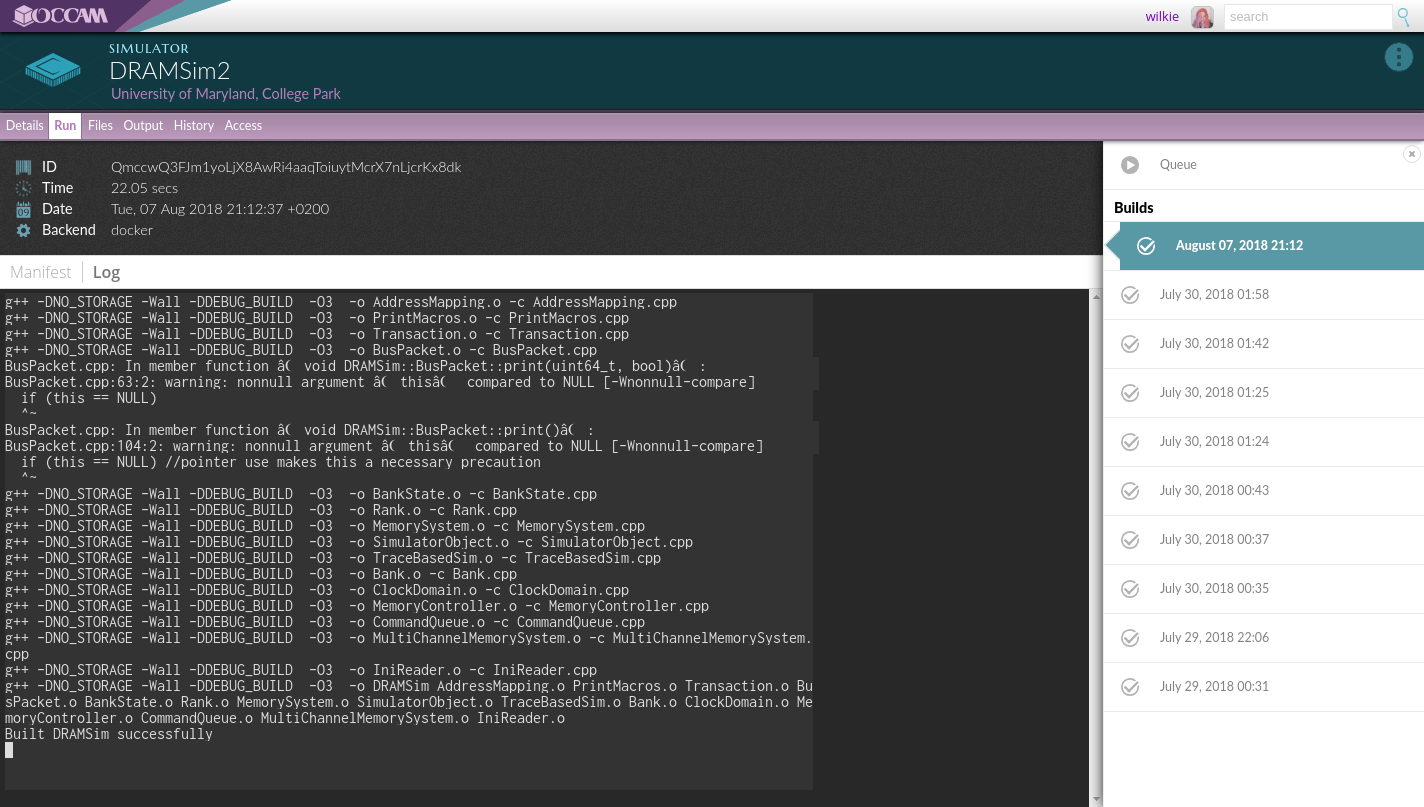1424x807 pixels.
Task: Click the date value Tue, 07 Aug 2018
Action: [x=220, y=209]
